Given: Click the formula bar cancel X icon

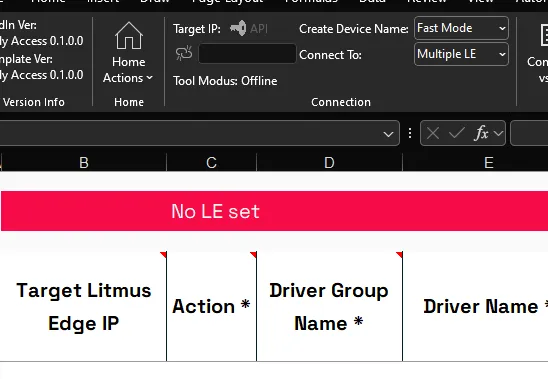Looking at the screenshot, I should click(433, 133).
